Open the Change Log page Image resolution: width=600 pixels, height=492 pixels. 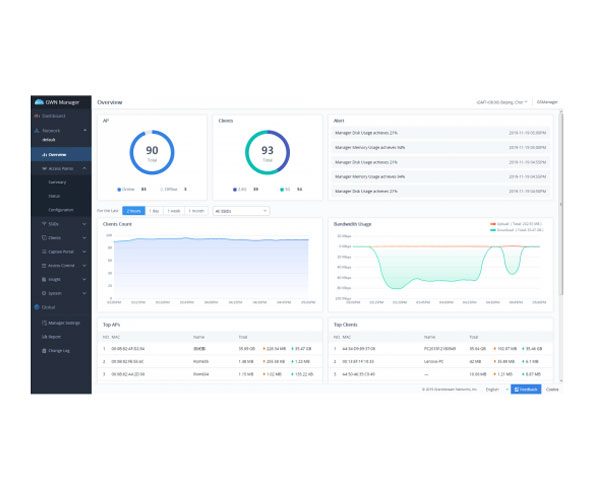pyautogui.click(x=58, y=351)
